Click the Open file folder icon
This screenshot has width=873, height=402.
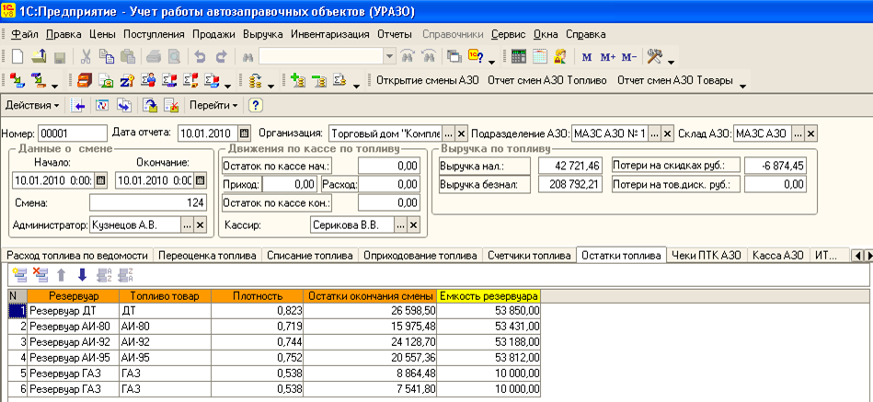coord(38,56)
